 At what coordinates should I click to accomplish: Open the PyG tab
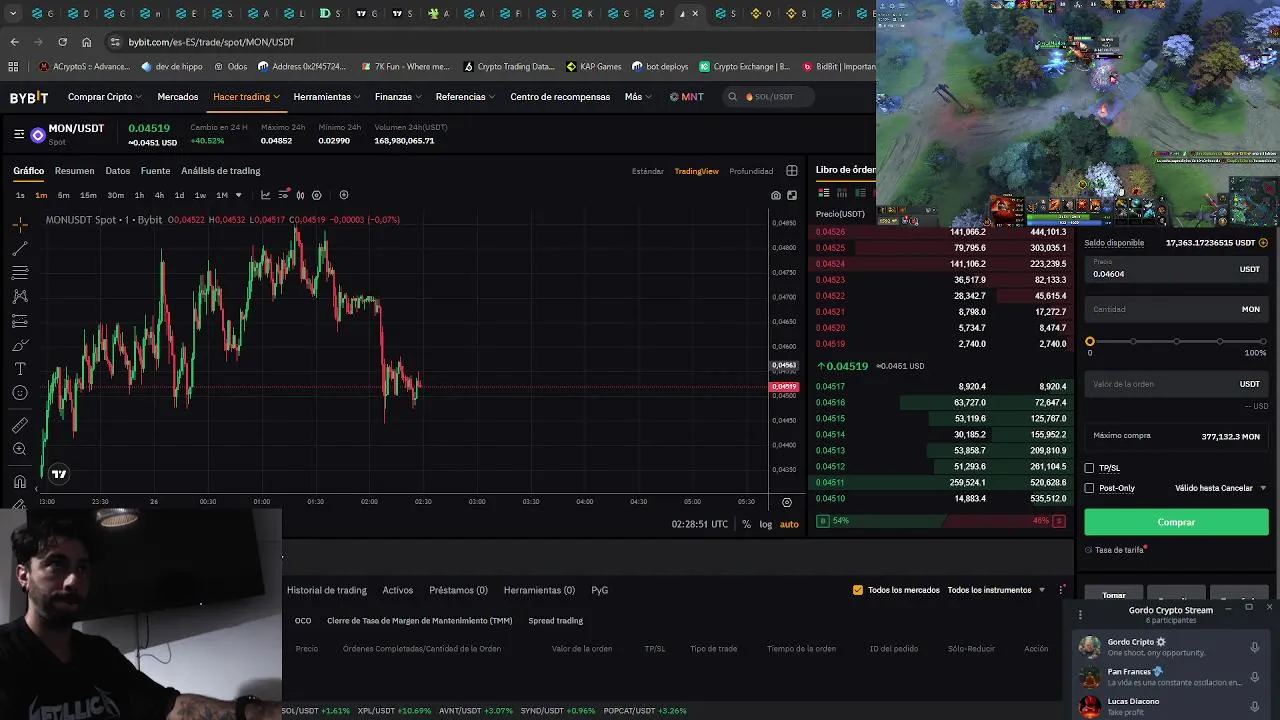click(600, 590)
